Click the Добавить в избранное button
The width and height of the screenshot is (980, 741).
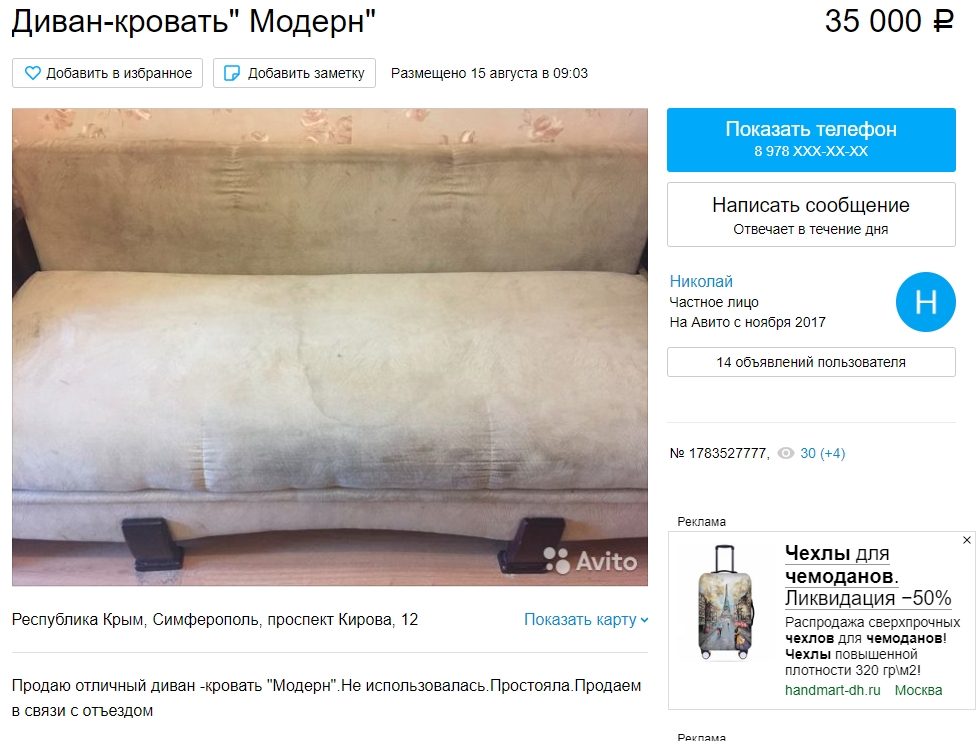[x=108, y=73]
